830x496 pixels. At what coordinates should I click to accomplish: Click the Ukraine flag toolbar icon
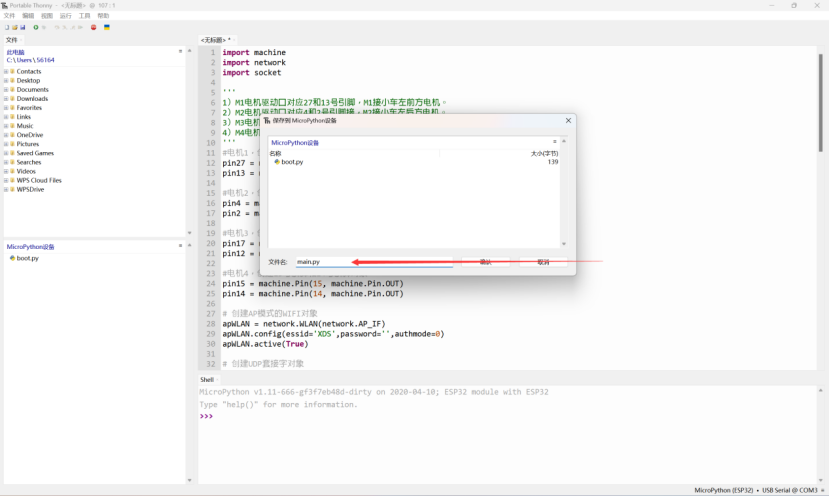[x=107, y=27]
